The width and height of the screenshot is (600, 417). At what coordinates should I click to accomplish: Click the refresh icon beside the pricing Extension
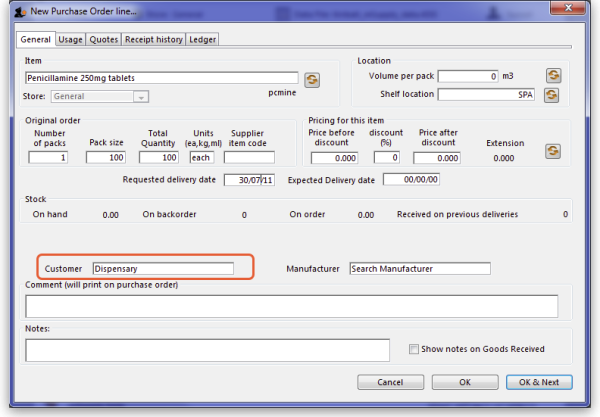pos(552,151)
